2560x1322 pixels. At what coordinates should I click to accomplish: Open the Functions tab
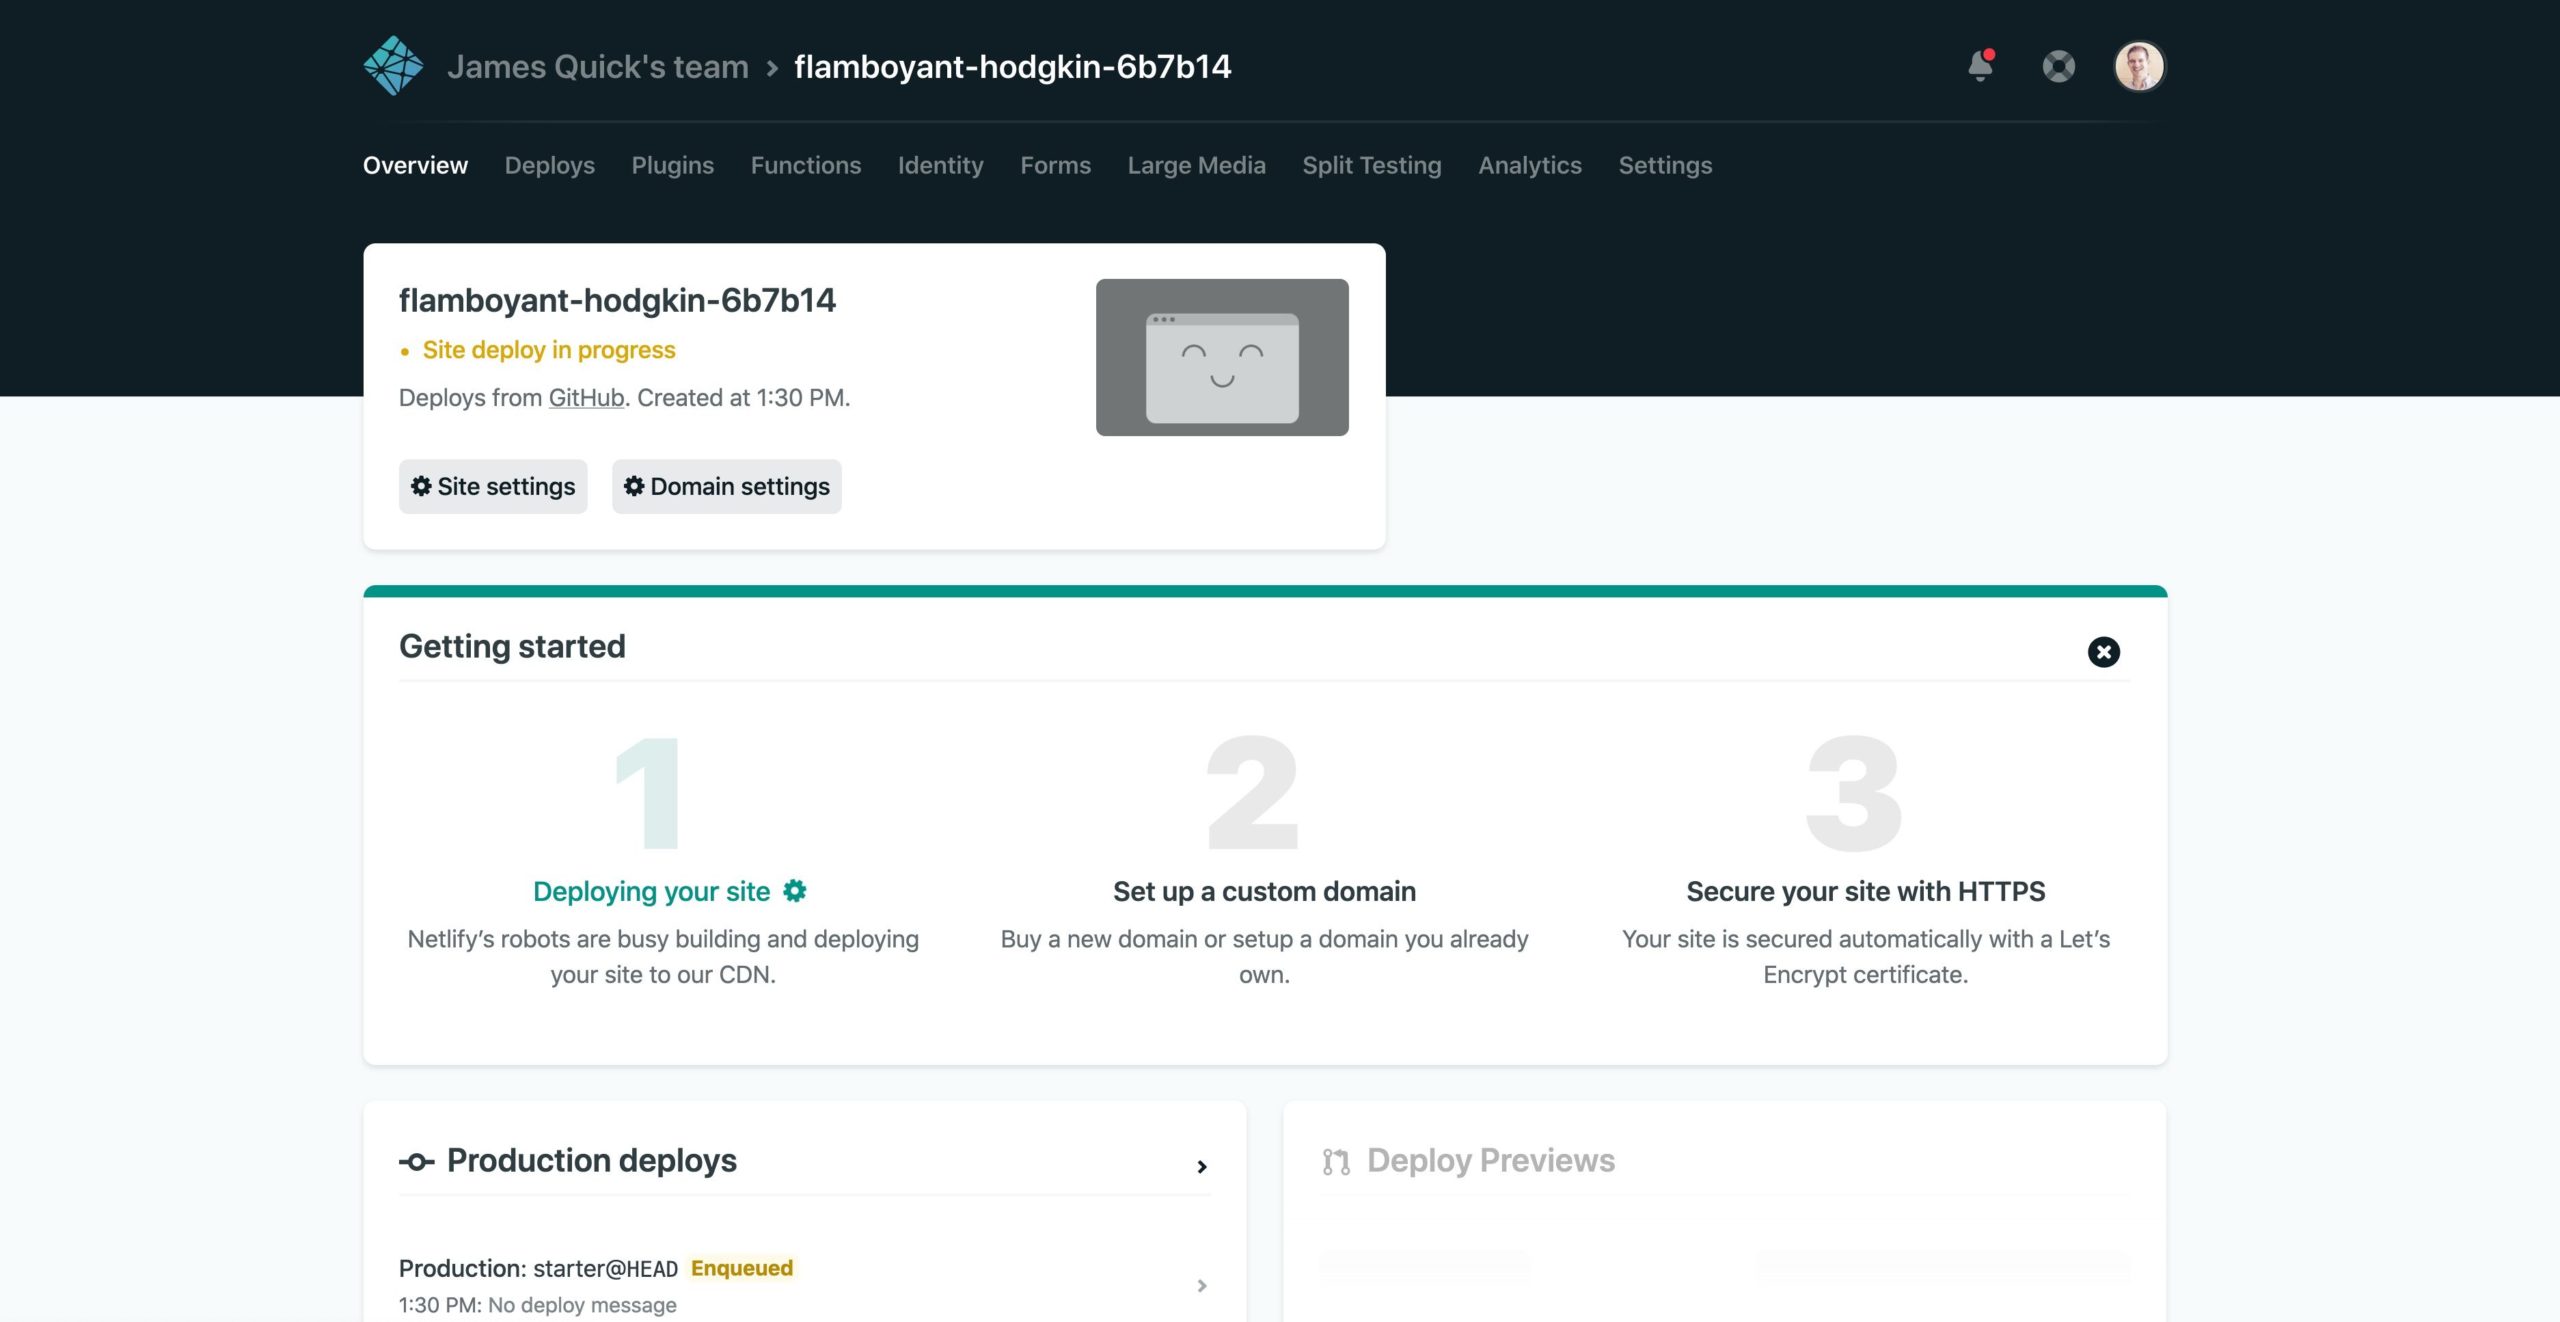[806, 165]
